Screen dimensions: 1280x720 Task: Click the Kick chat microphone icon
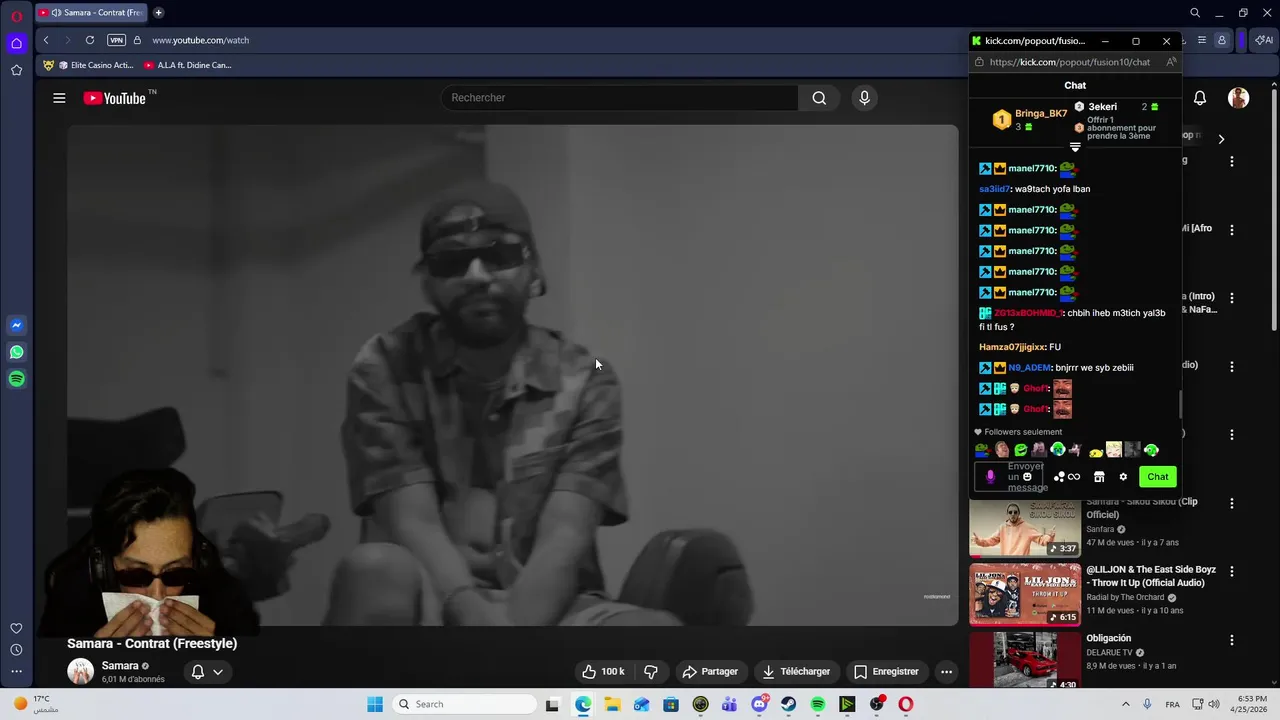990,477
